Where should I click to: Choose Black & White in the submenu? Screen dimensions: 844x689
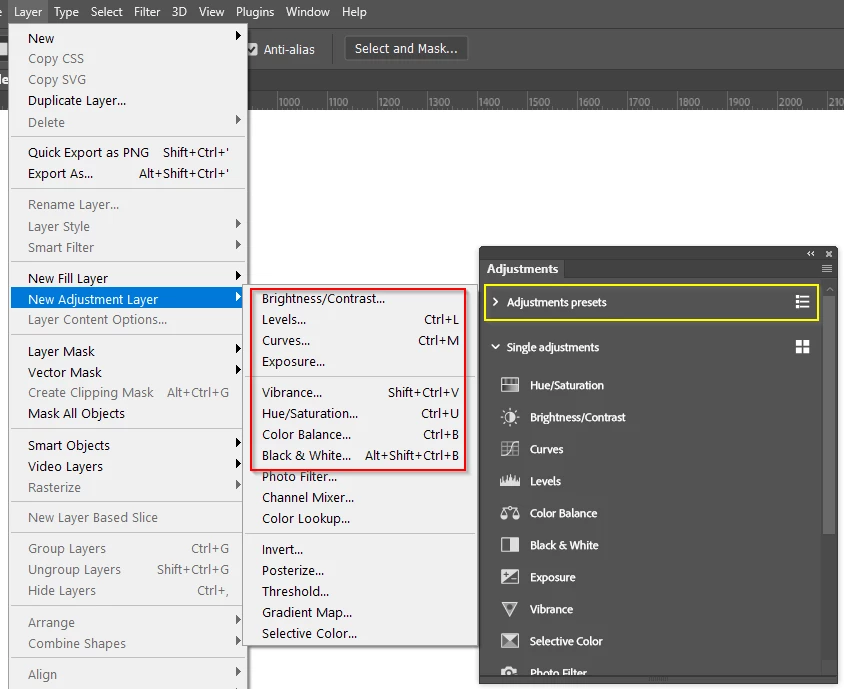(x=360, y=455)
